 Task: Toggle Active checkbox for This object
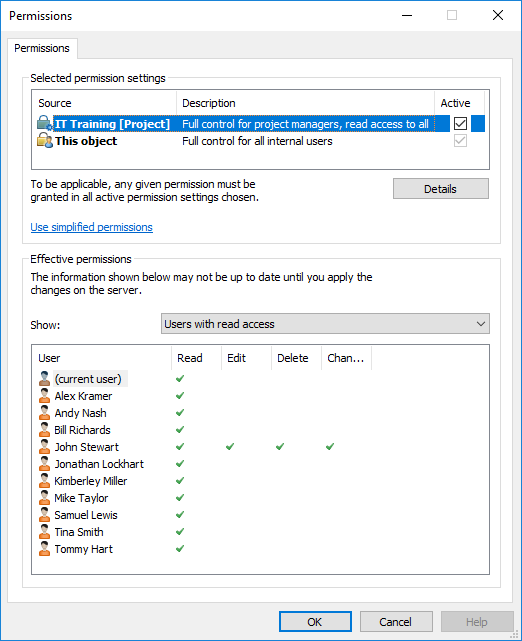coord(460,141)
